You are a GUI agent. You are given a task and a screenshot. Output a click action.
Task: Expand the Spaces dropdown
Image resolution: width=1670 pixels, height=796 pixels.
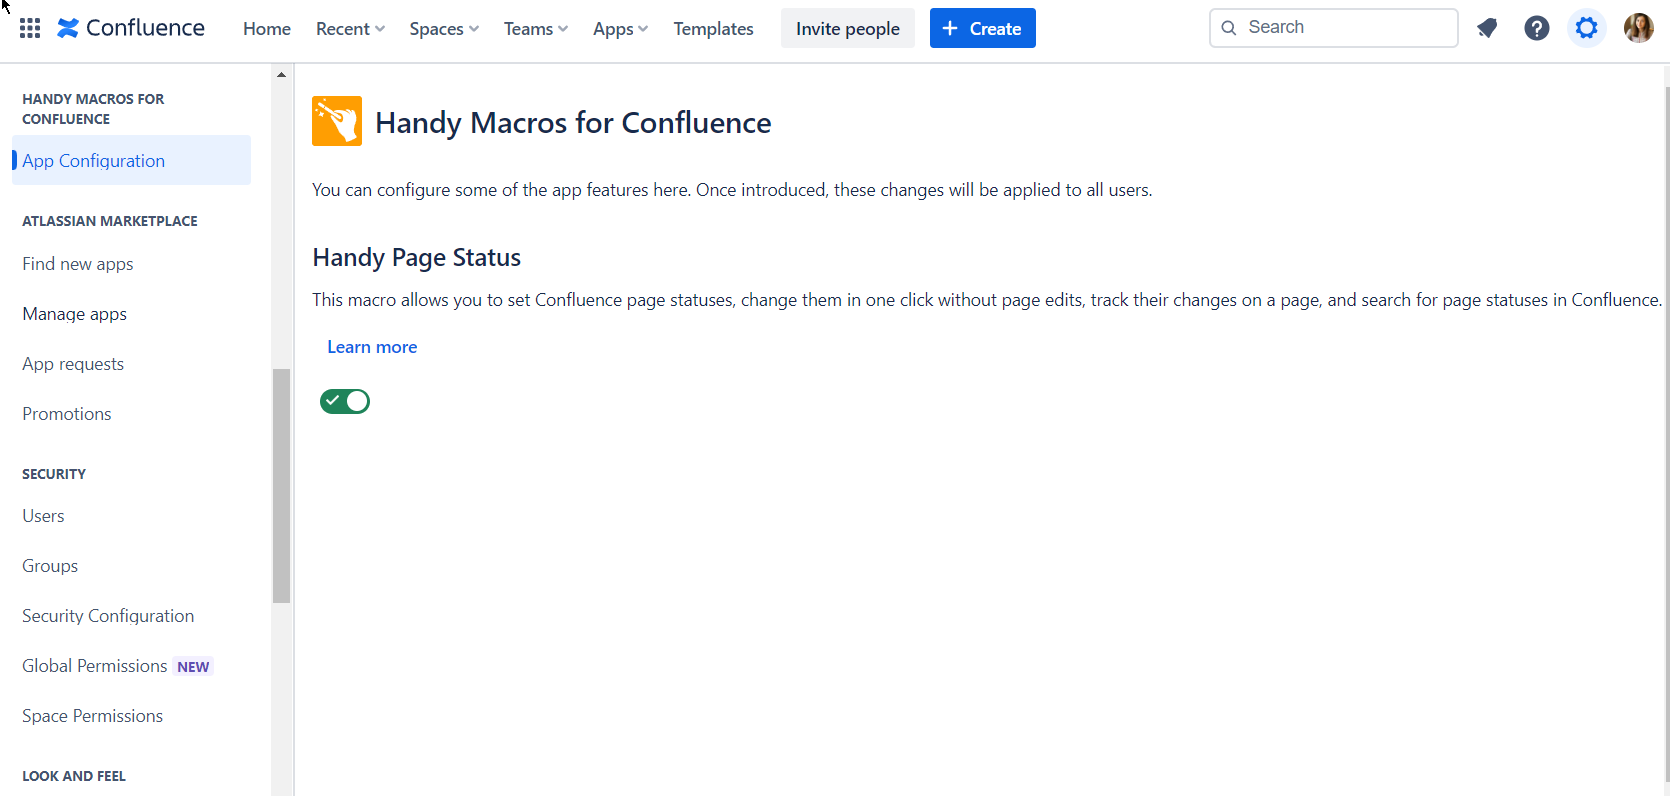[x=444, y=29]
